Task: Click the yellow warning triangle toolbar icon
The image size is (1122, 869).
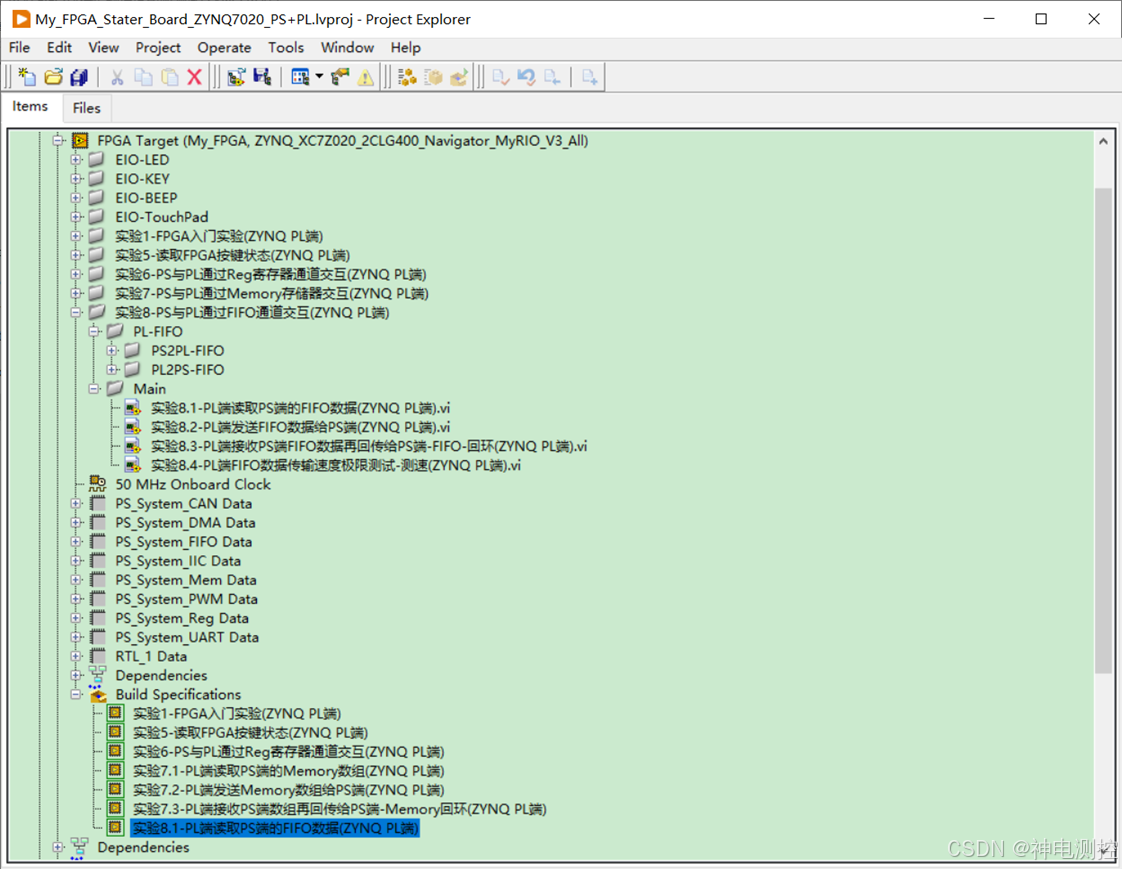Action: pyautogui.click(x=366, y=77)
